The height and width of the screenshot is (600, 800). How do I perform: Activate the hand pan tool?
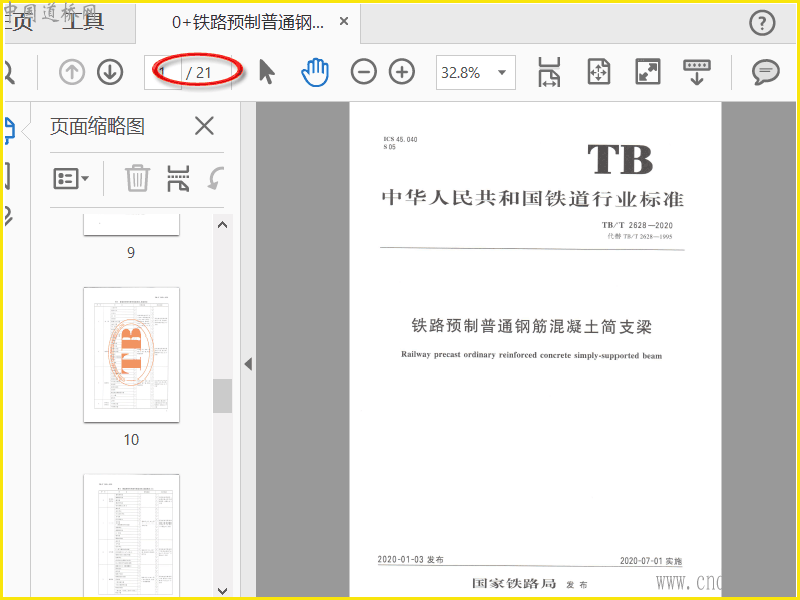click(315, 72)
